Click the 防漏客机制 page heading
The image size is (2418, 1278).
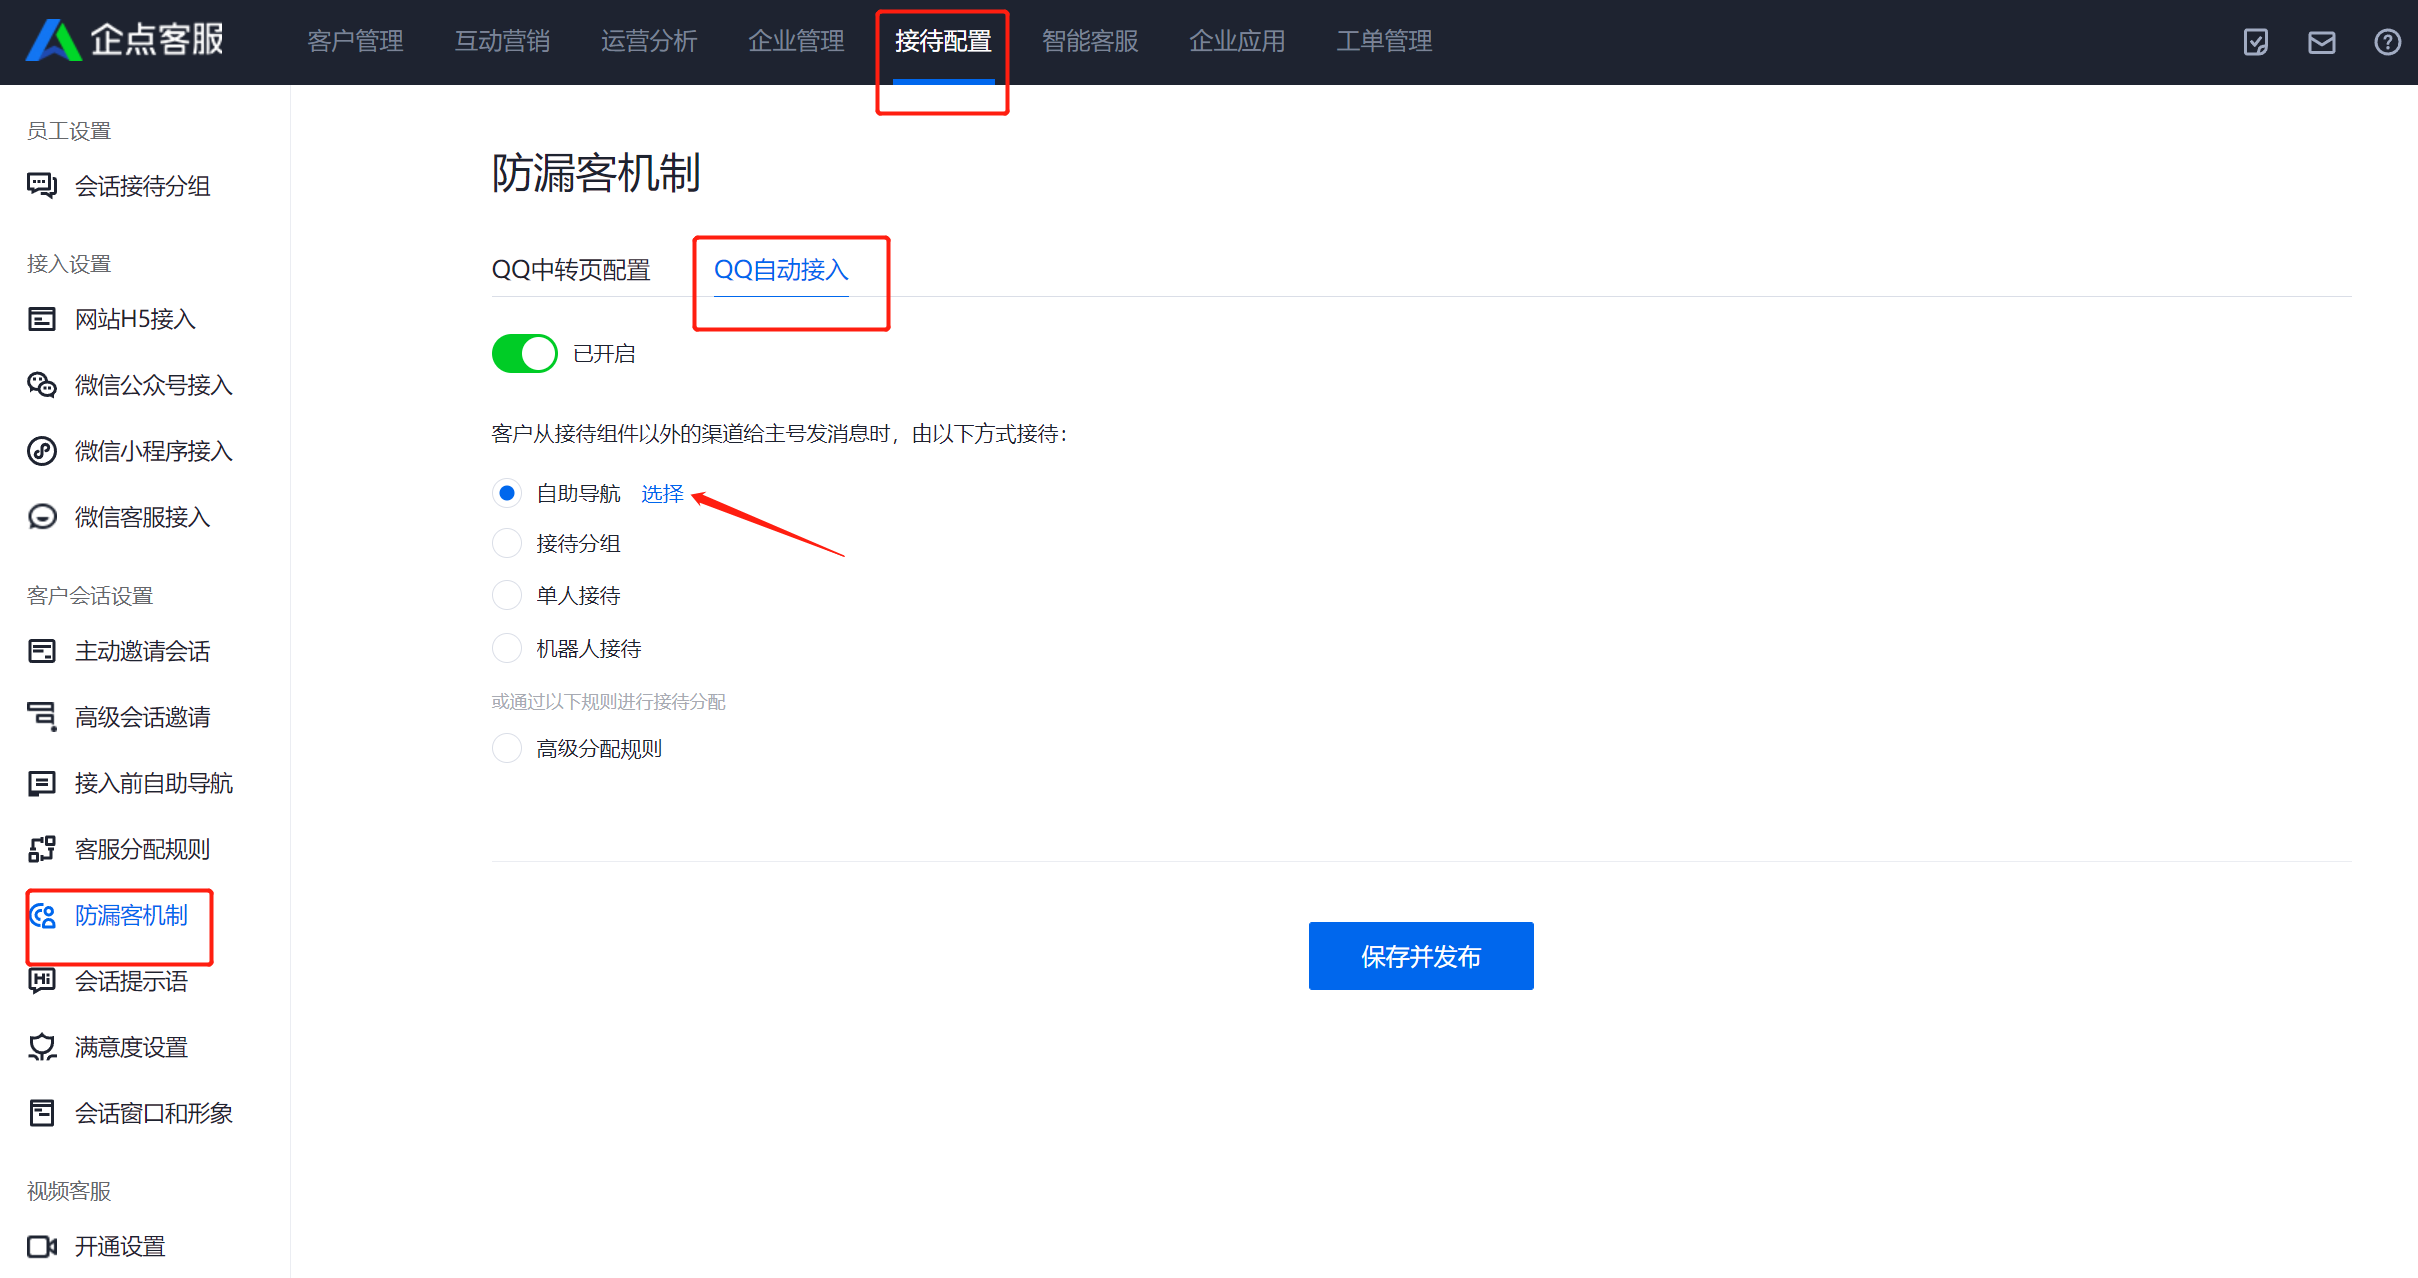(596, 173)
